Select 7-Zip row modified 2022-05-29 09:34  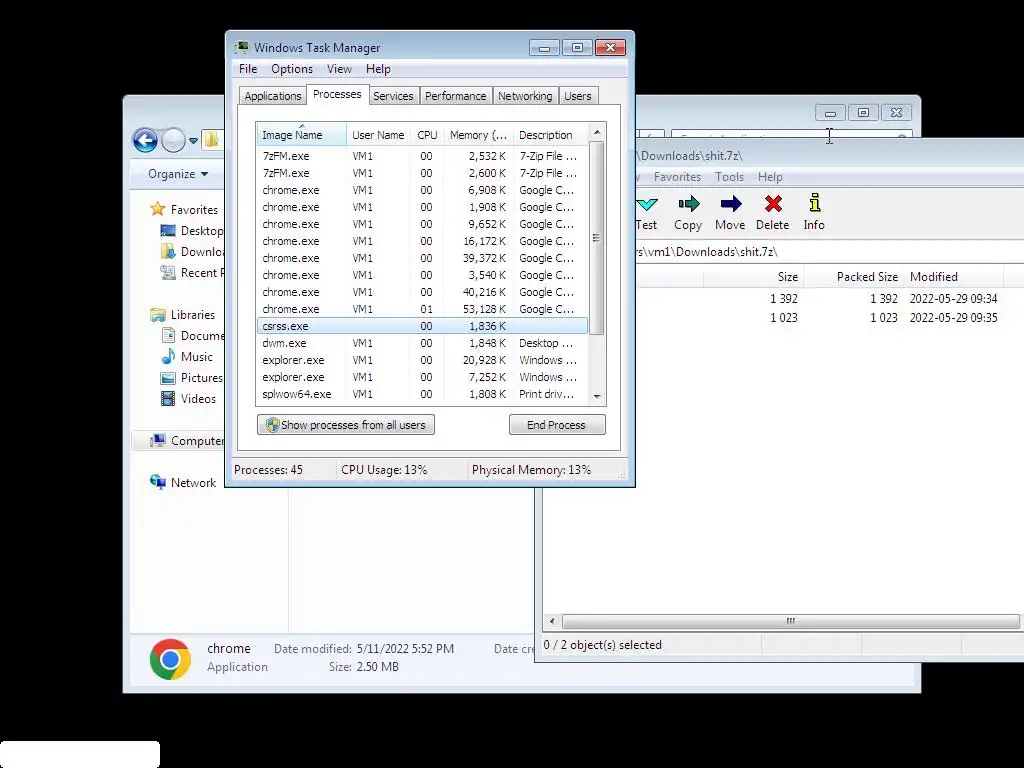(828, 298)
